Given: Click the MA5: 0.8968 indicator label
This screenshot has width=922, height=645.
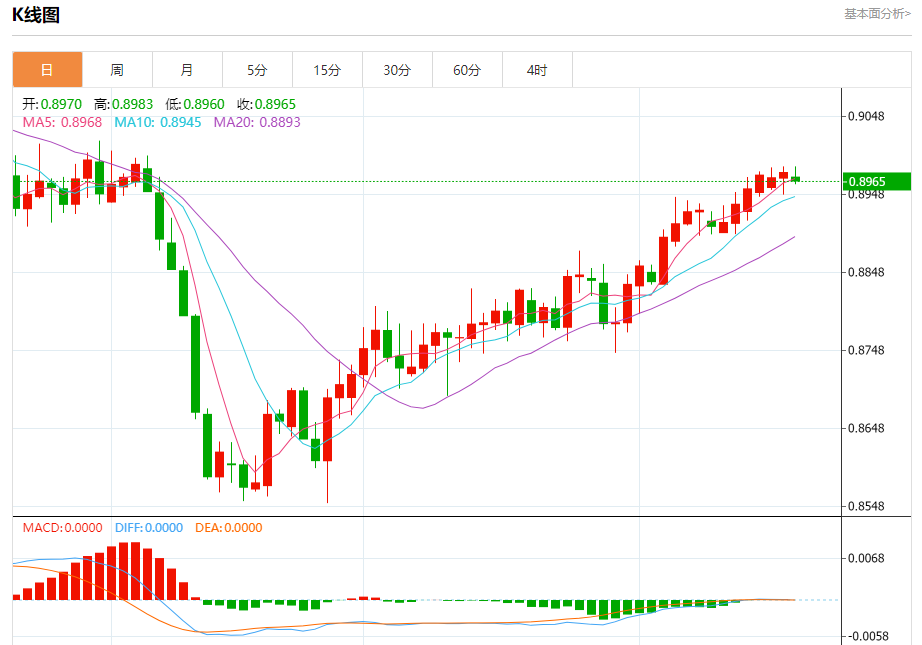Looking at the screenshot, I should 62,122.
